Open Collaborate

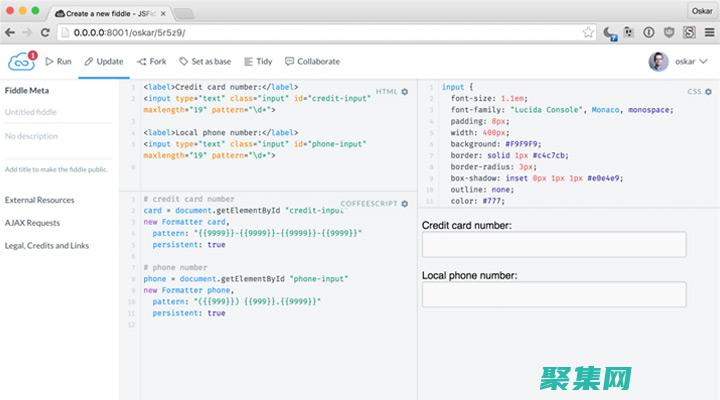coord(312,62)
